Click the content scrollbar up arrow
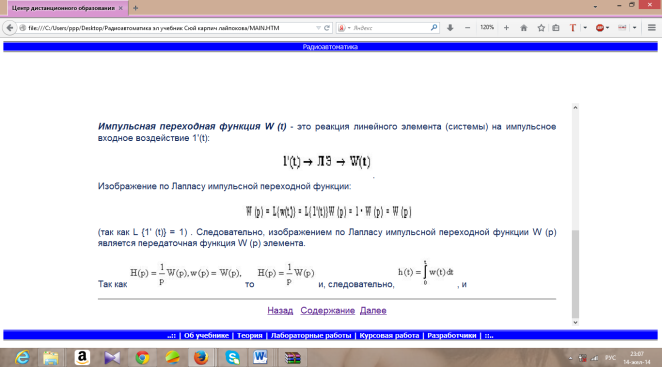Image resolution: width=662 pixels, height=367 pixels. pyautogui.click(x=575, y=108)
